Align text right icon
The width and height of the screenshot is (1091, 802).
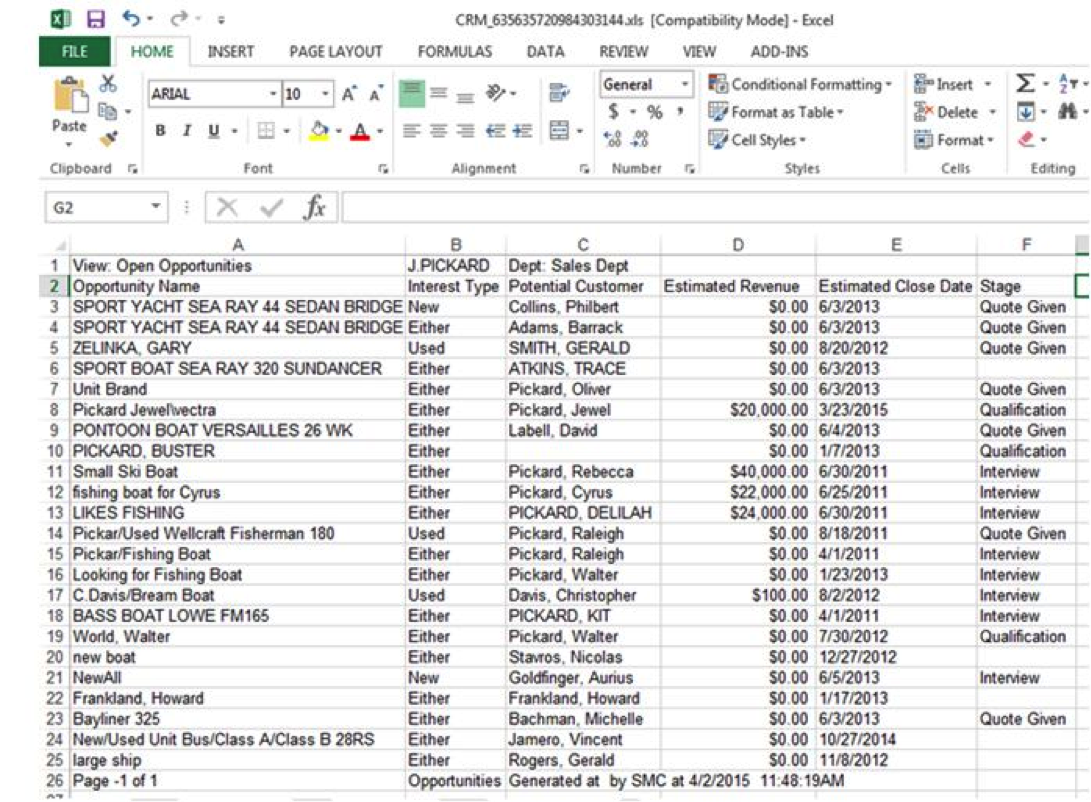pos(465,131)
